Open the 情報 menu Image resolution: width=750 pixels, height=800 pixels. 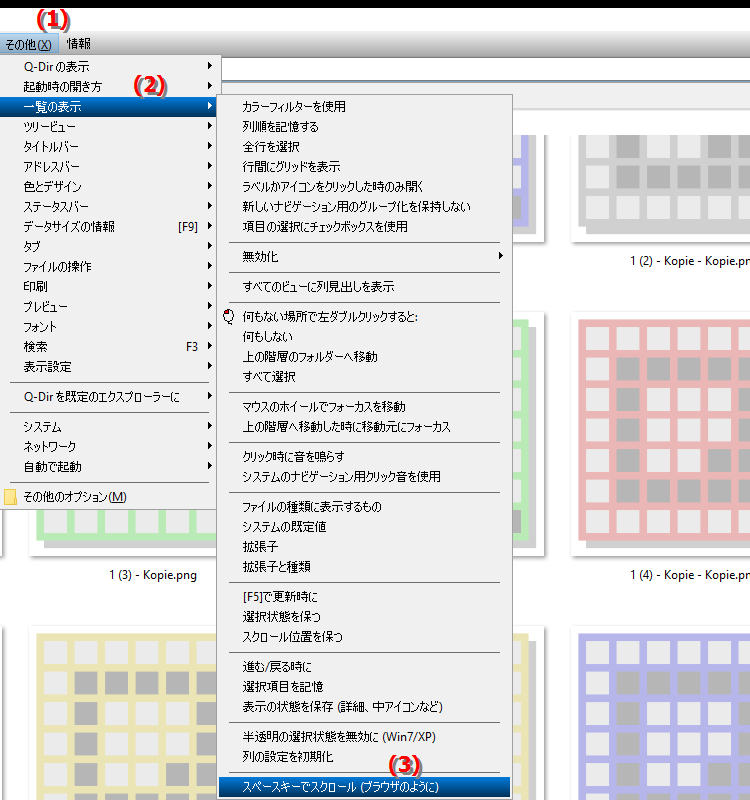pyautogui.click(x=79, y=44)
